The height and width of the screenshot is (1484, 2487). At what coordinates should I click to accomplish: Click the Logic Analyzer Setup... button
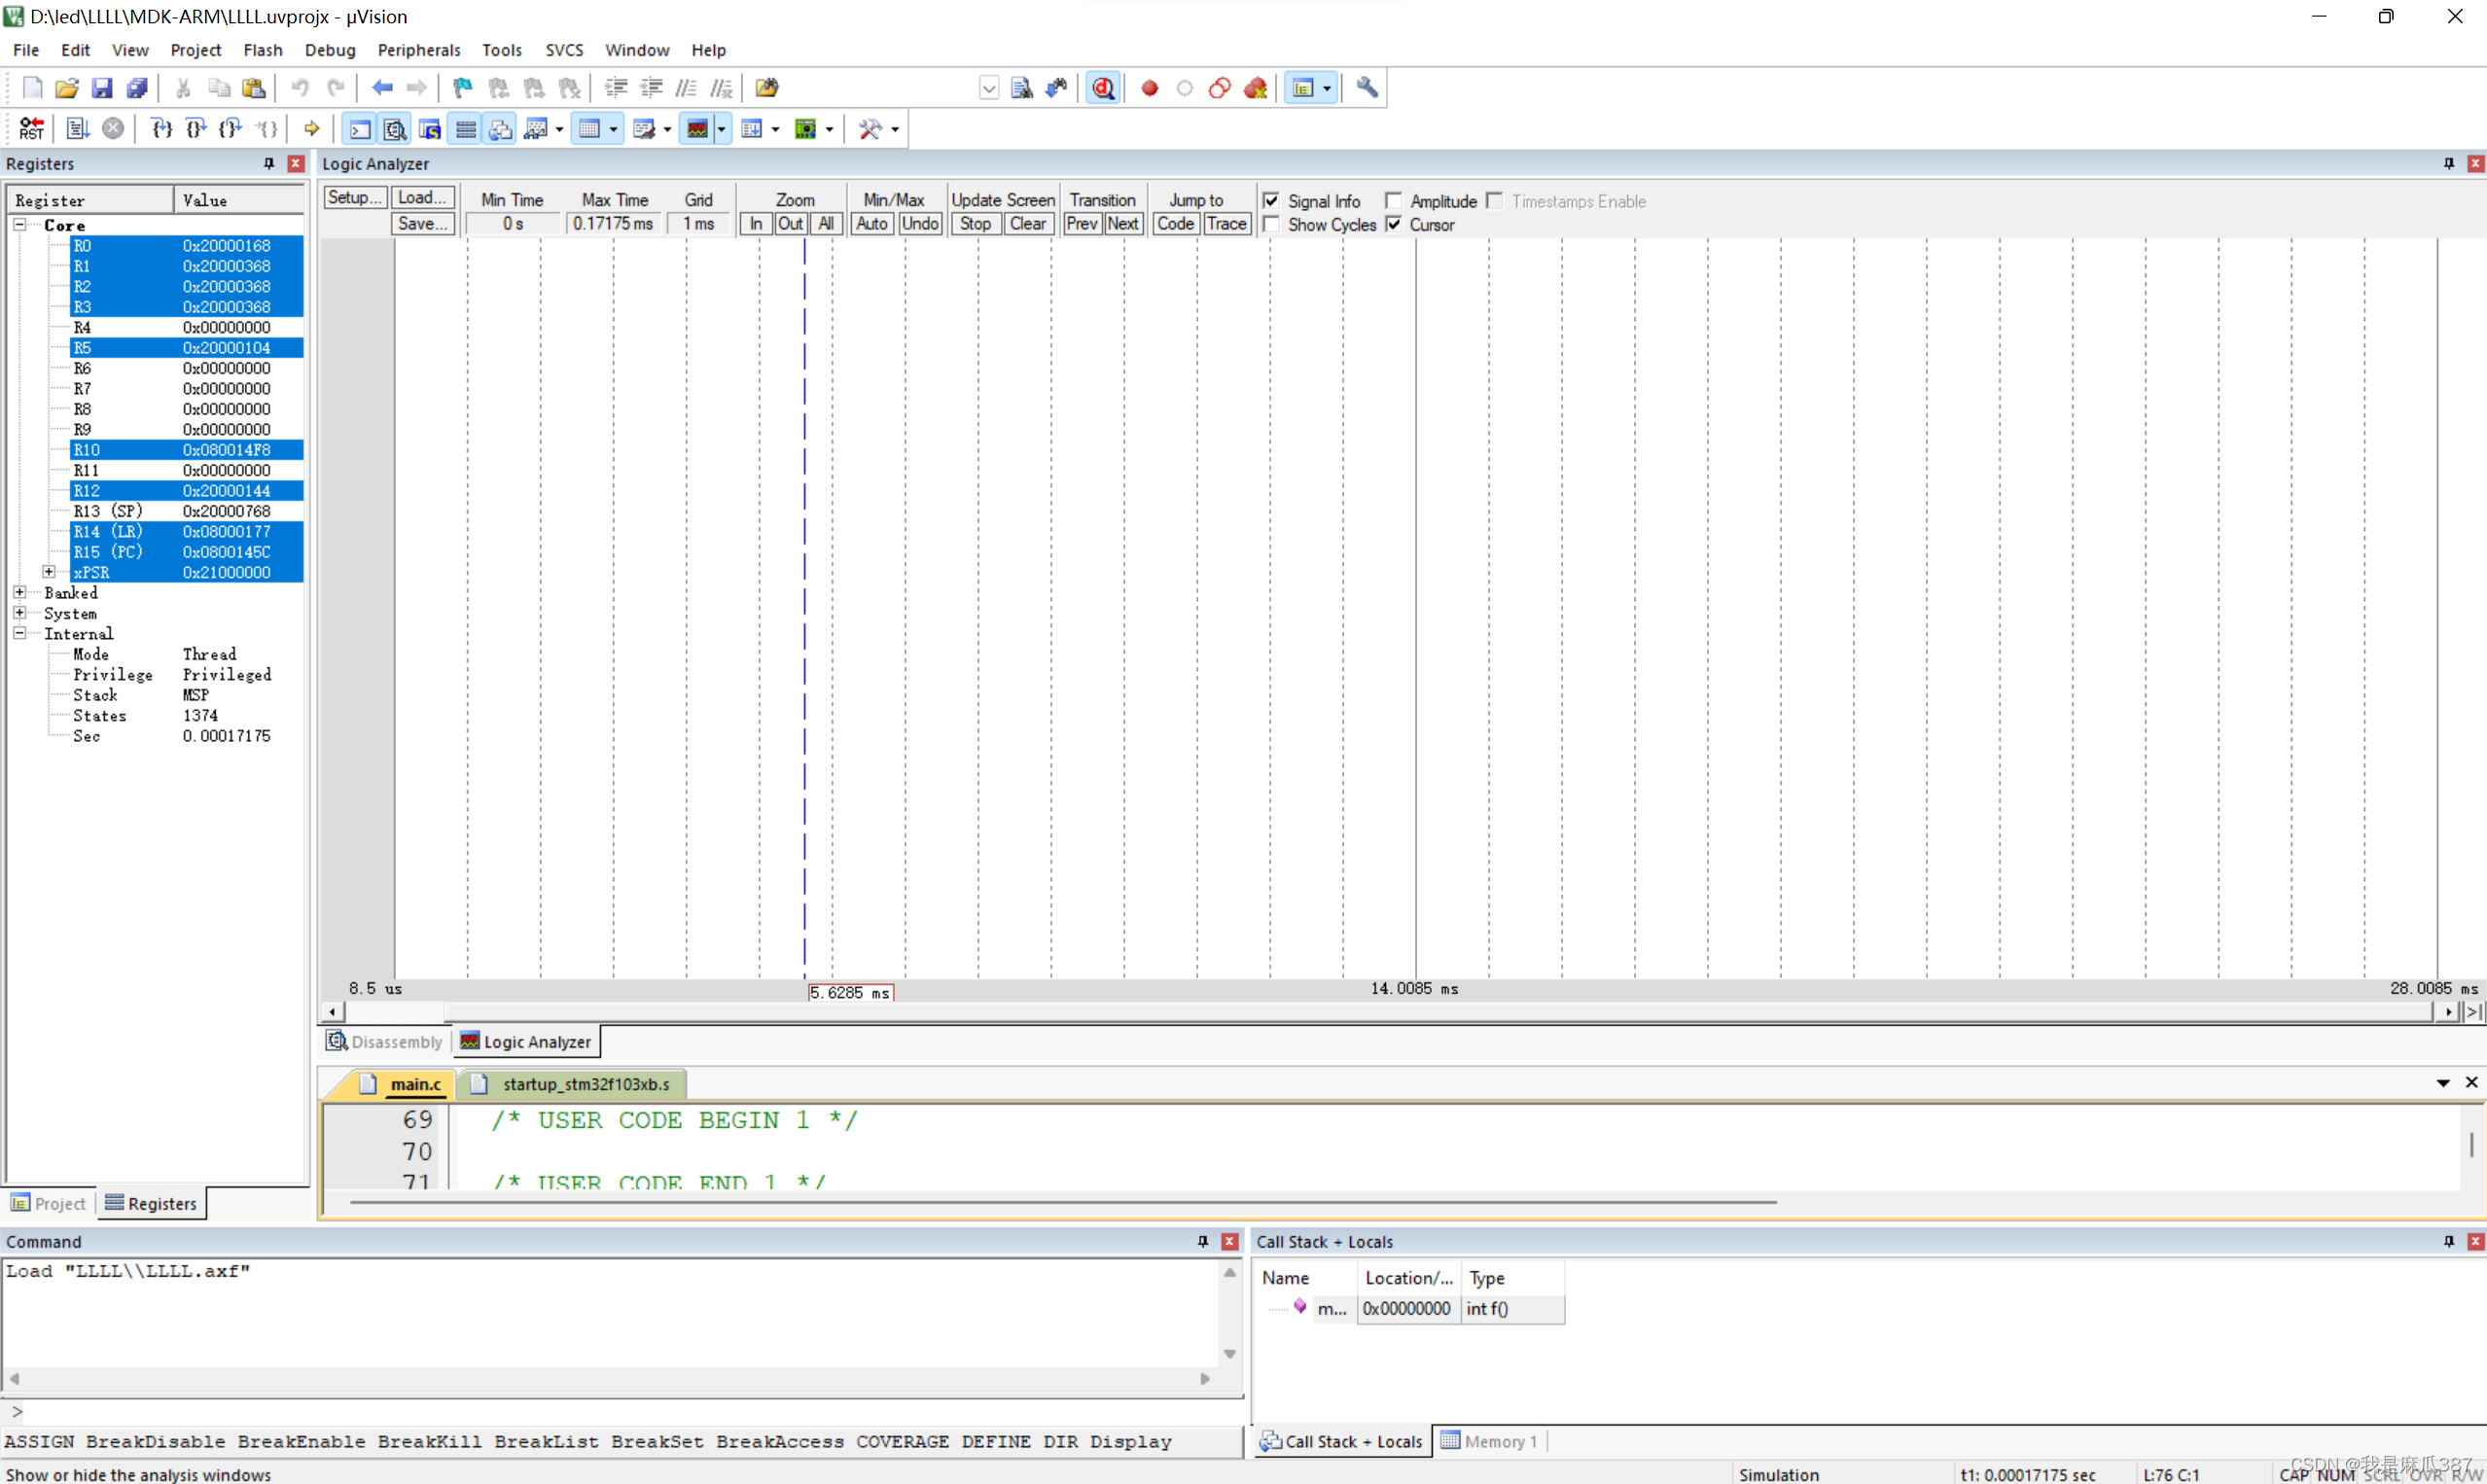(x=354, y=198)
